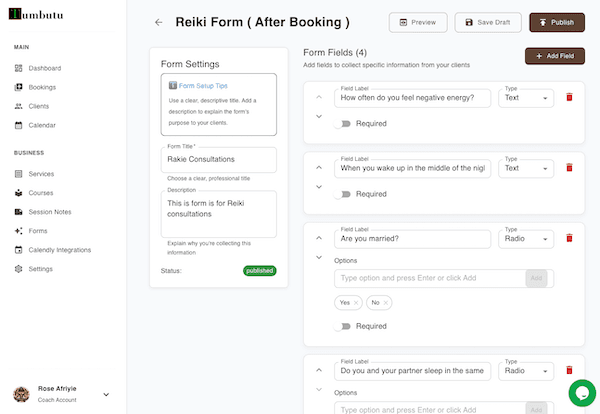
Task: Go back using the left arrow icon
Action: 158,22
